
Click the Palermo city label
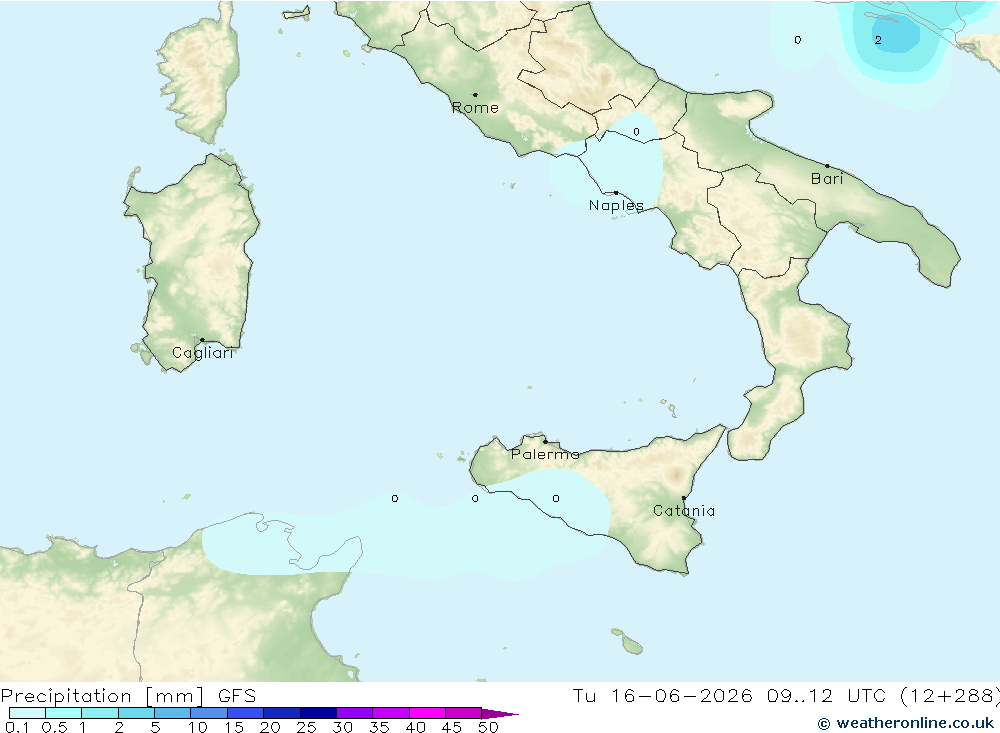[x=545, y=454]
